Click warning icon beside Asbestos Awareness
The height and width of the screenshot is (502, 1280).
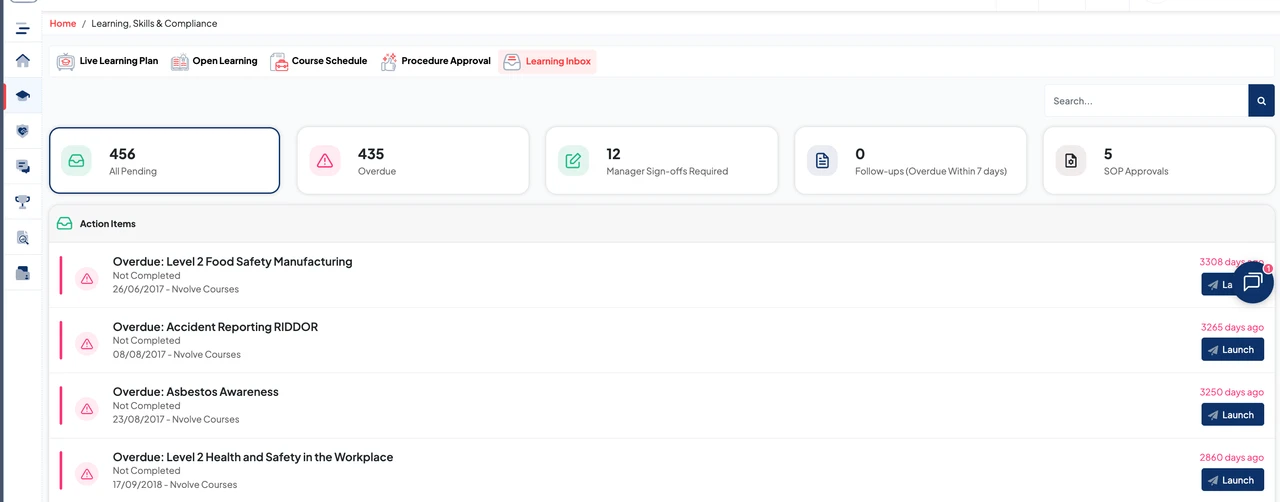[x=87, y=408]
